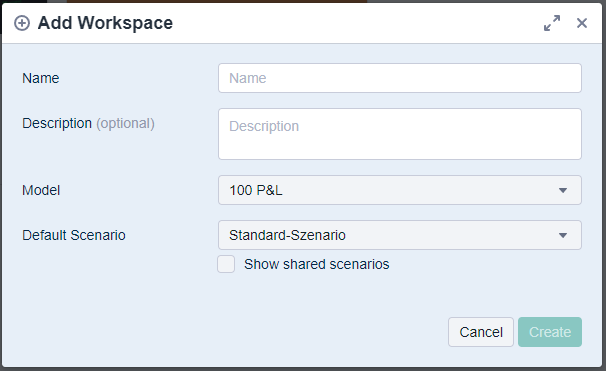This screenshot has height=371, width=606.
Task: Click the 'Name' field label
Action: [41, 78]
